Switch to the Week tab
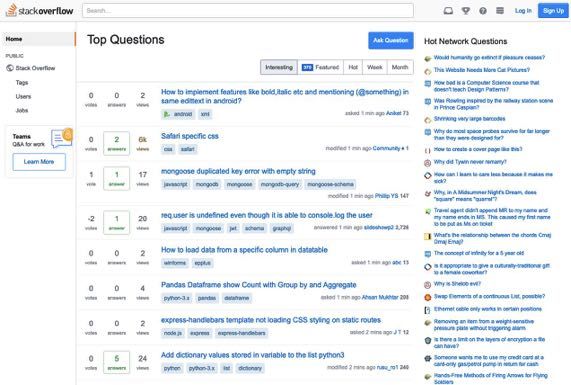The width and height of the screenshot is (571, 385). [x=375, y=67]
